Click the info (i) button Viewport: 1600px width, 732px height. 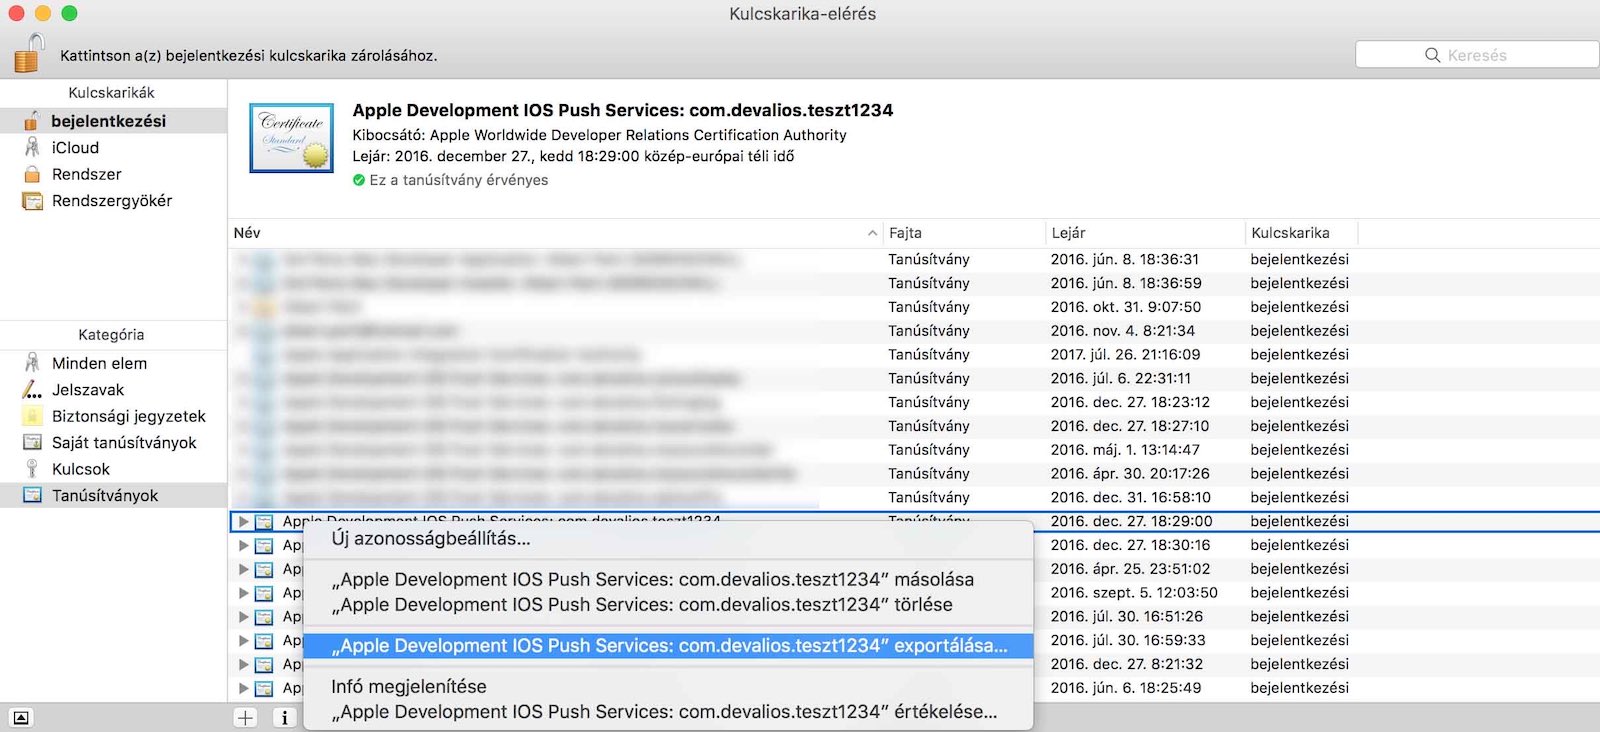click(284, 717)
